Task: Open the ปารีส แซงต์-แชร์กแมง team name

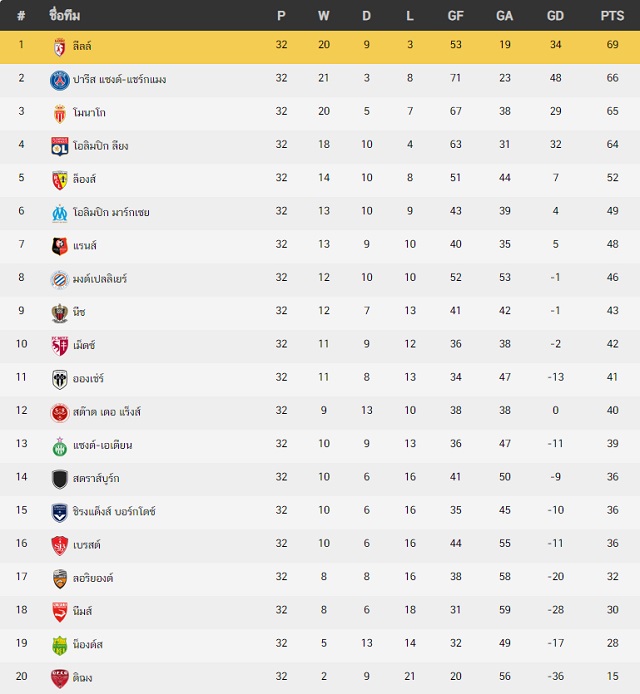Action: click(x=120, y=80)
